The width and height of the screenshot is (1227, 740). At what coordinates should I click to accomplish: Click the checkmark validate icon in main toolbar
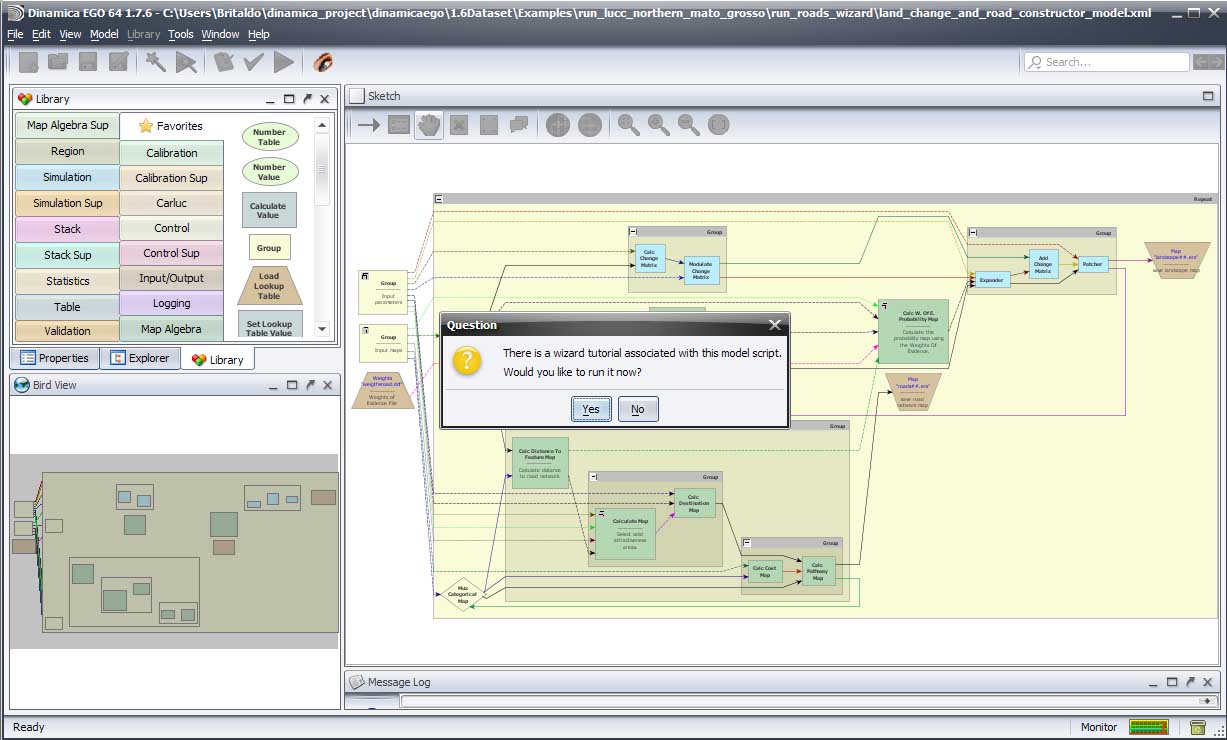(x=254, y=62)
